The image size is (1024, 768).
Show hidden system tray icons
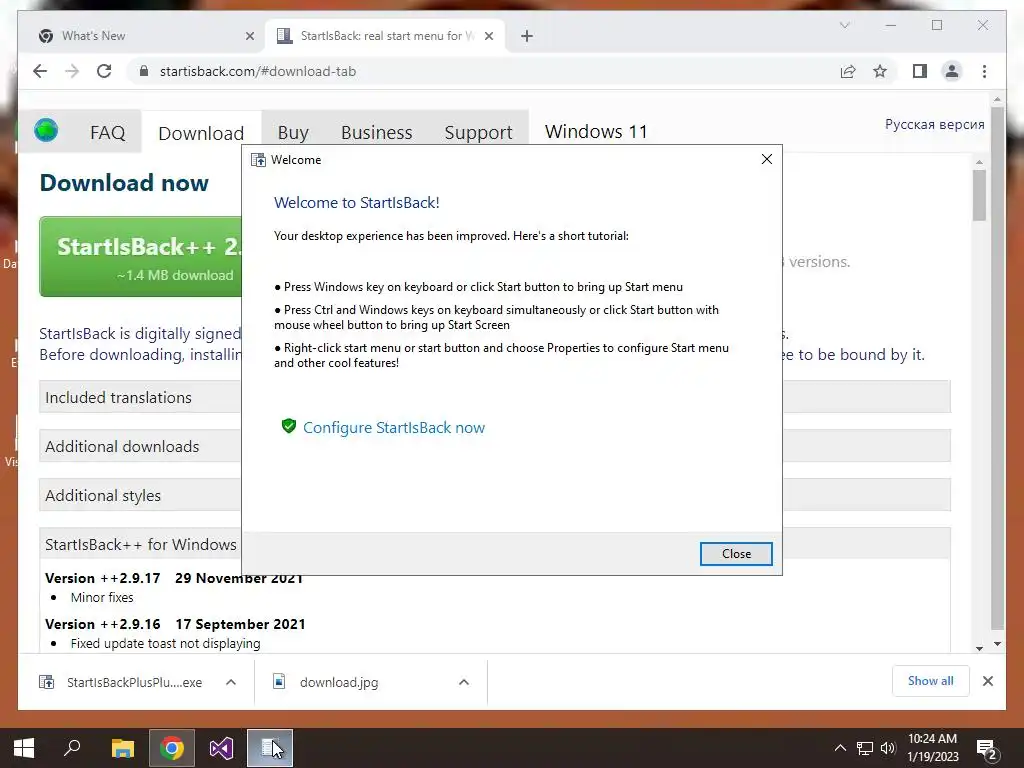(840, 748)
